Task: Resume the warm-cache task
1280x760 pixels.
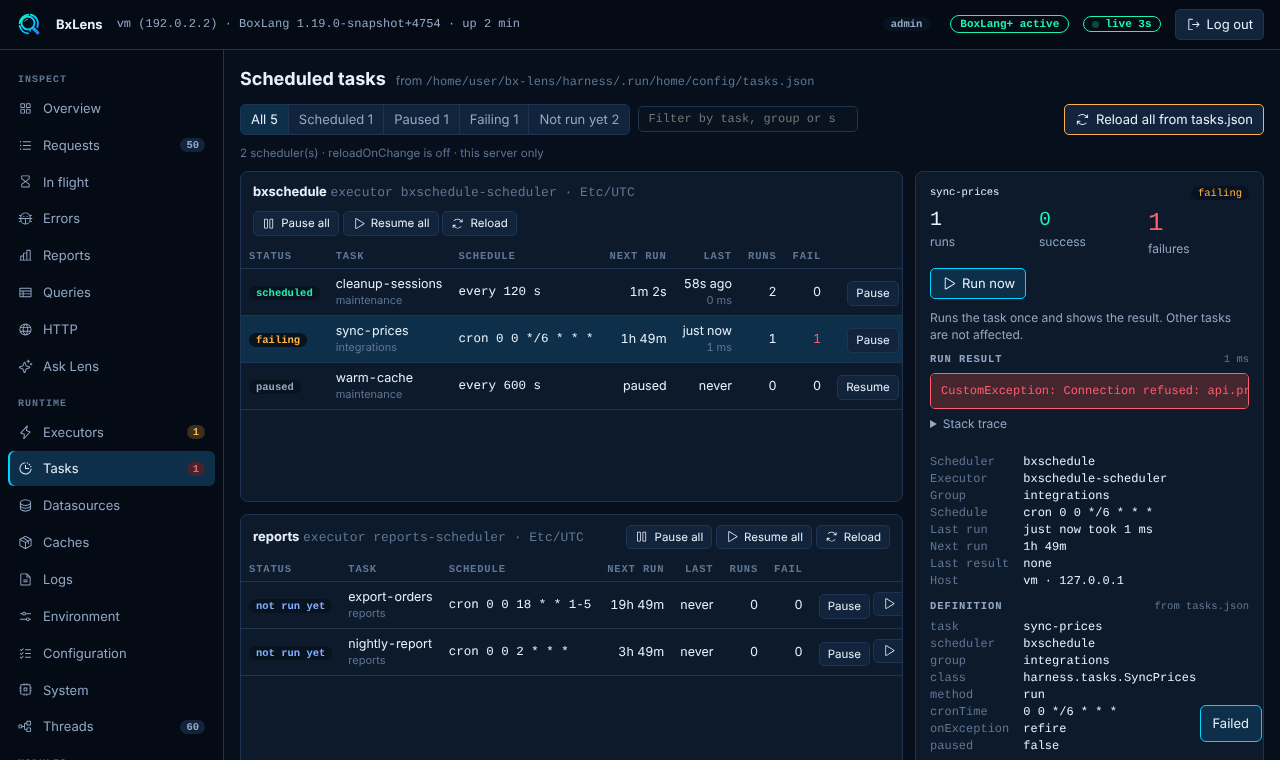Action: 868,387
